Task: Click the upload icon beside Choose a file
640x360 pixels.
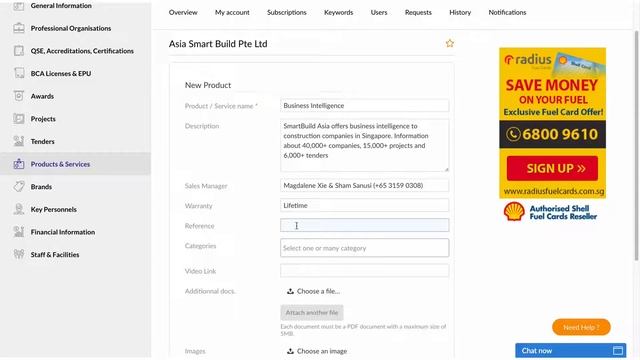Action: [x=290, y=291]
